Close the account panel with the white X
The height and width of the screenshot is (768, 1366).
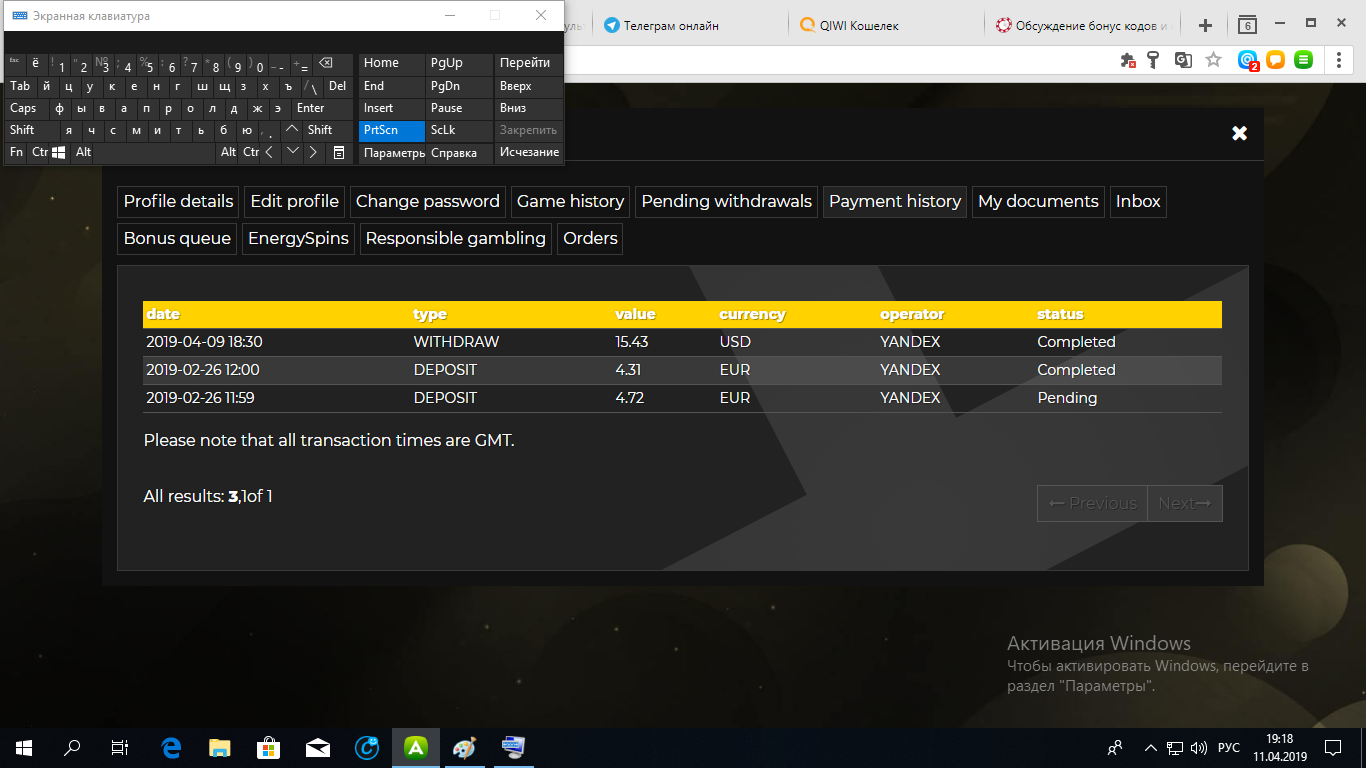coord(1239,133)
